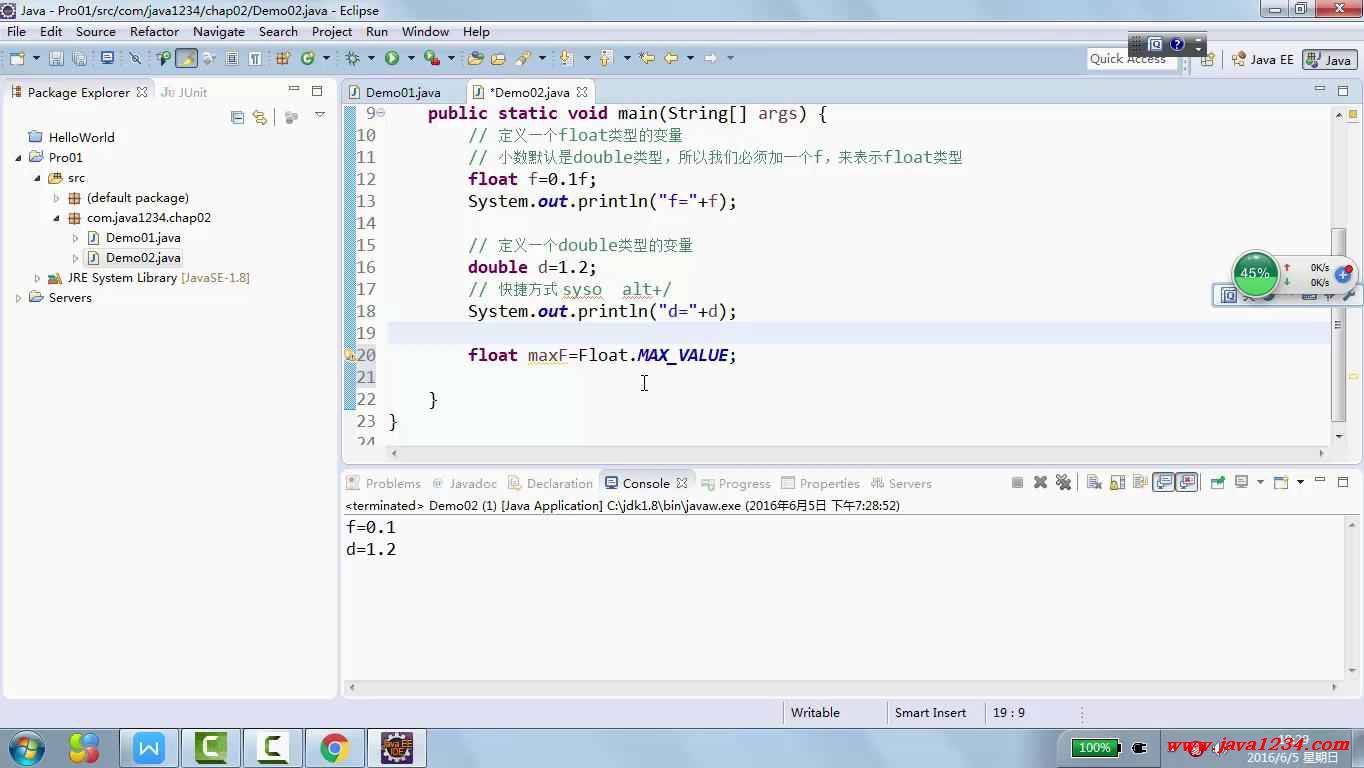Open Chrome from the Windows taskbar

click(x=334, y=747)
